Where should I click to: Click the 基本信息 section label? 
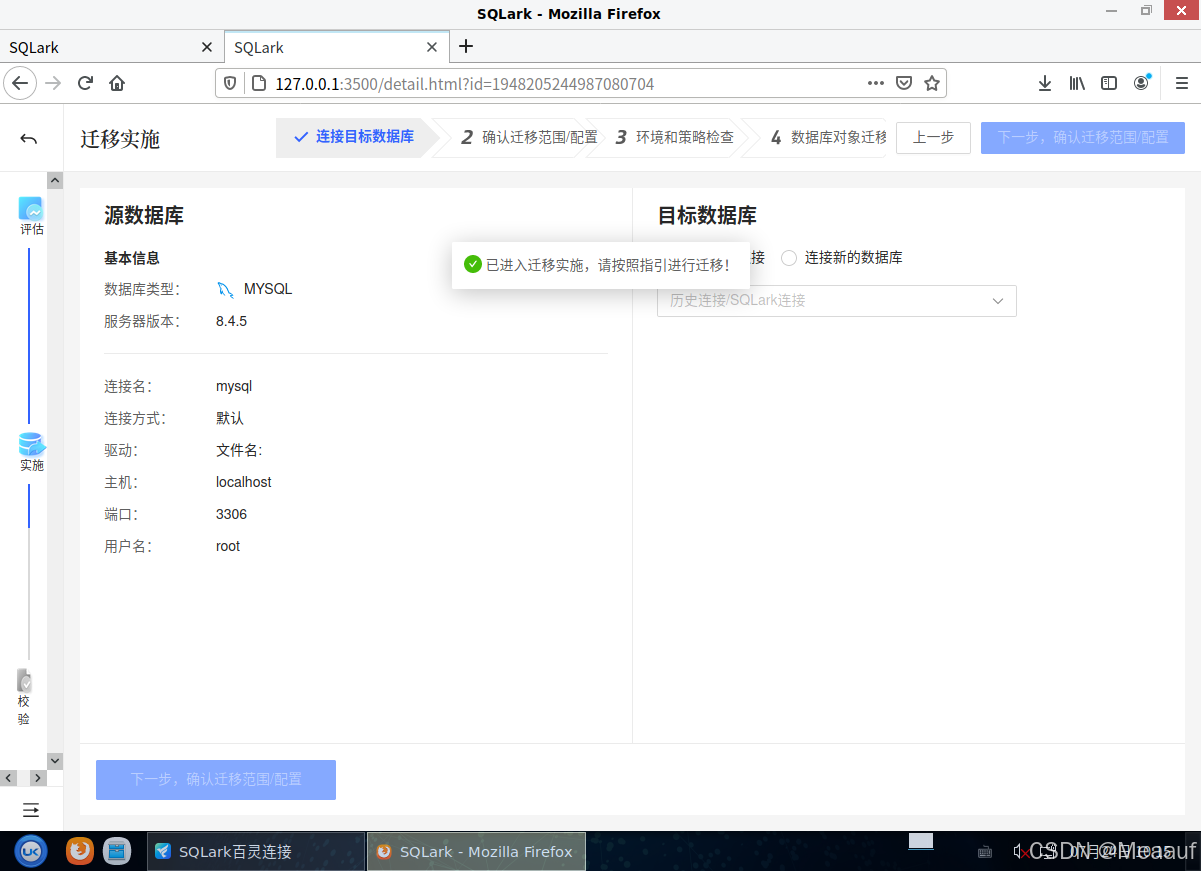132,258
